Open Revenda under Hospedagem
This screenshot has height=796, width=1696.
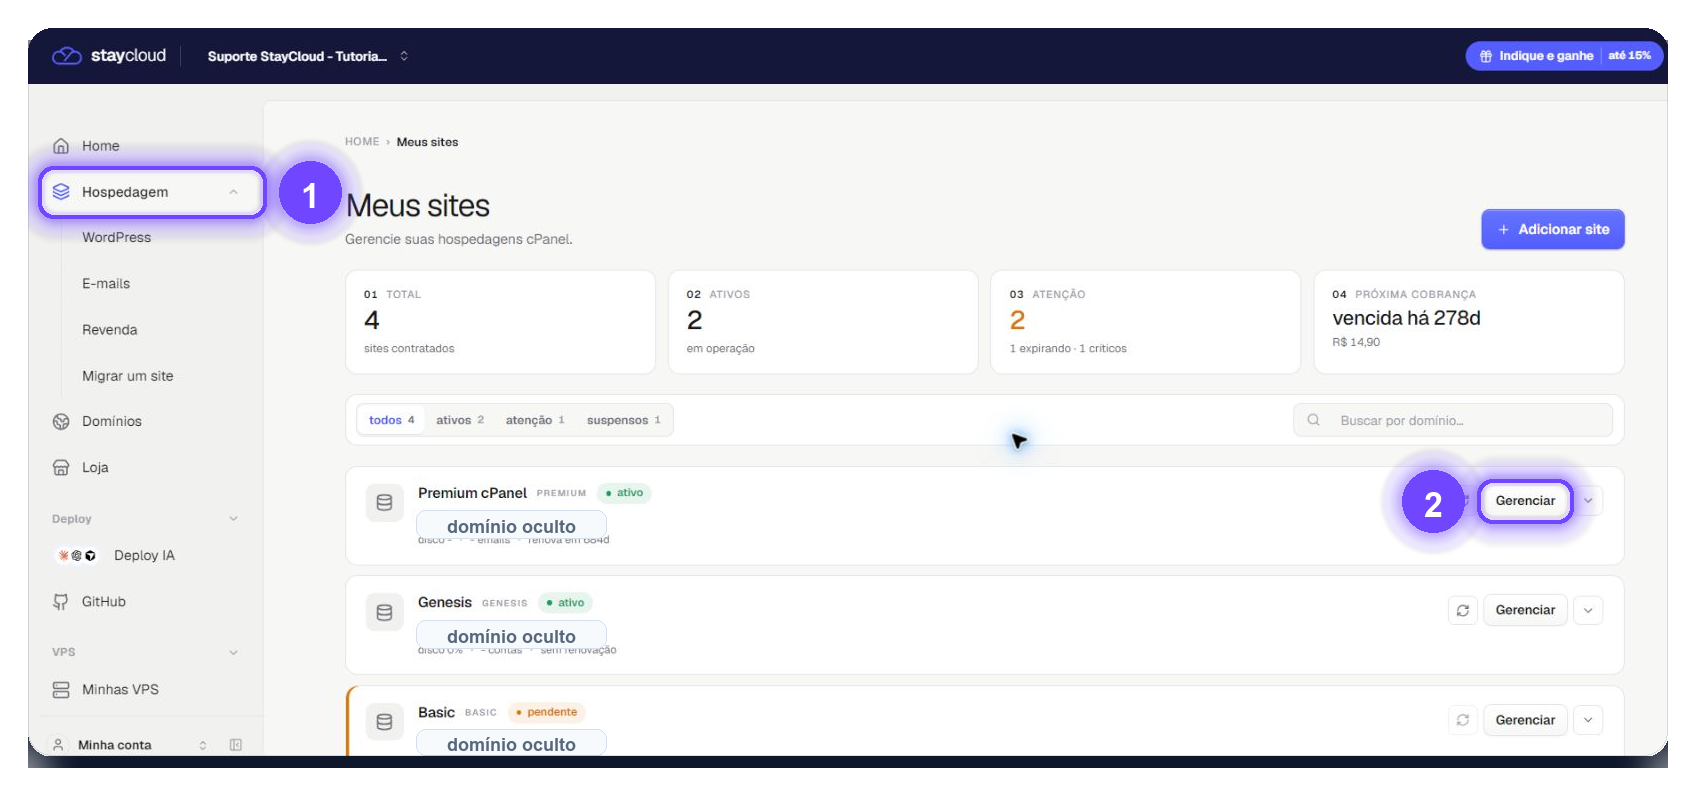110,330
